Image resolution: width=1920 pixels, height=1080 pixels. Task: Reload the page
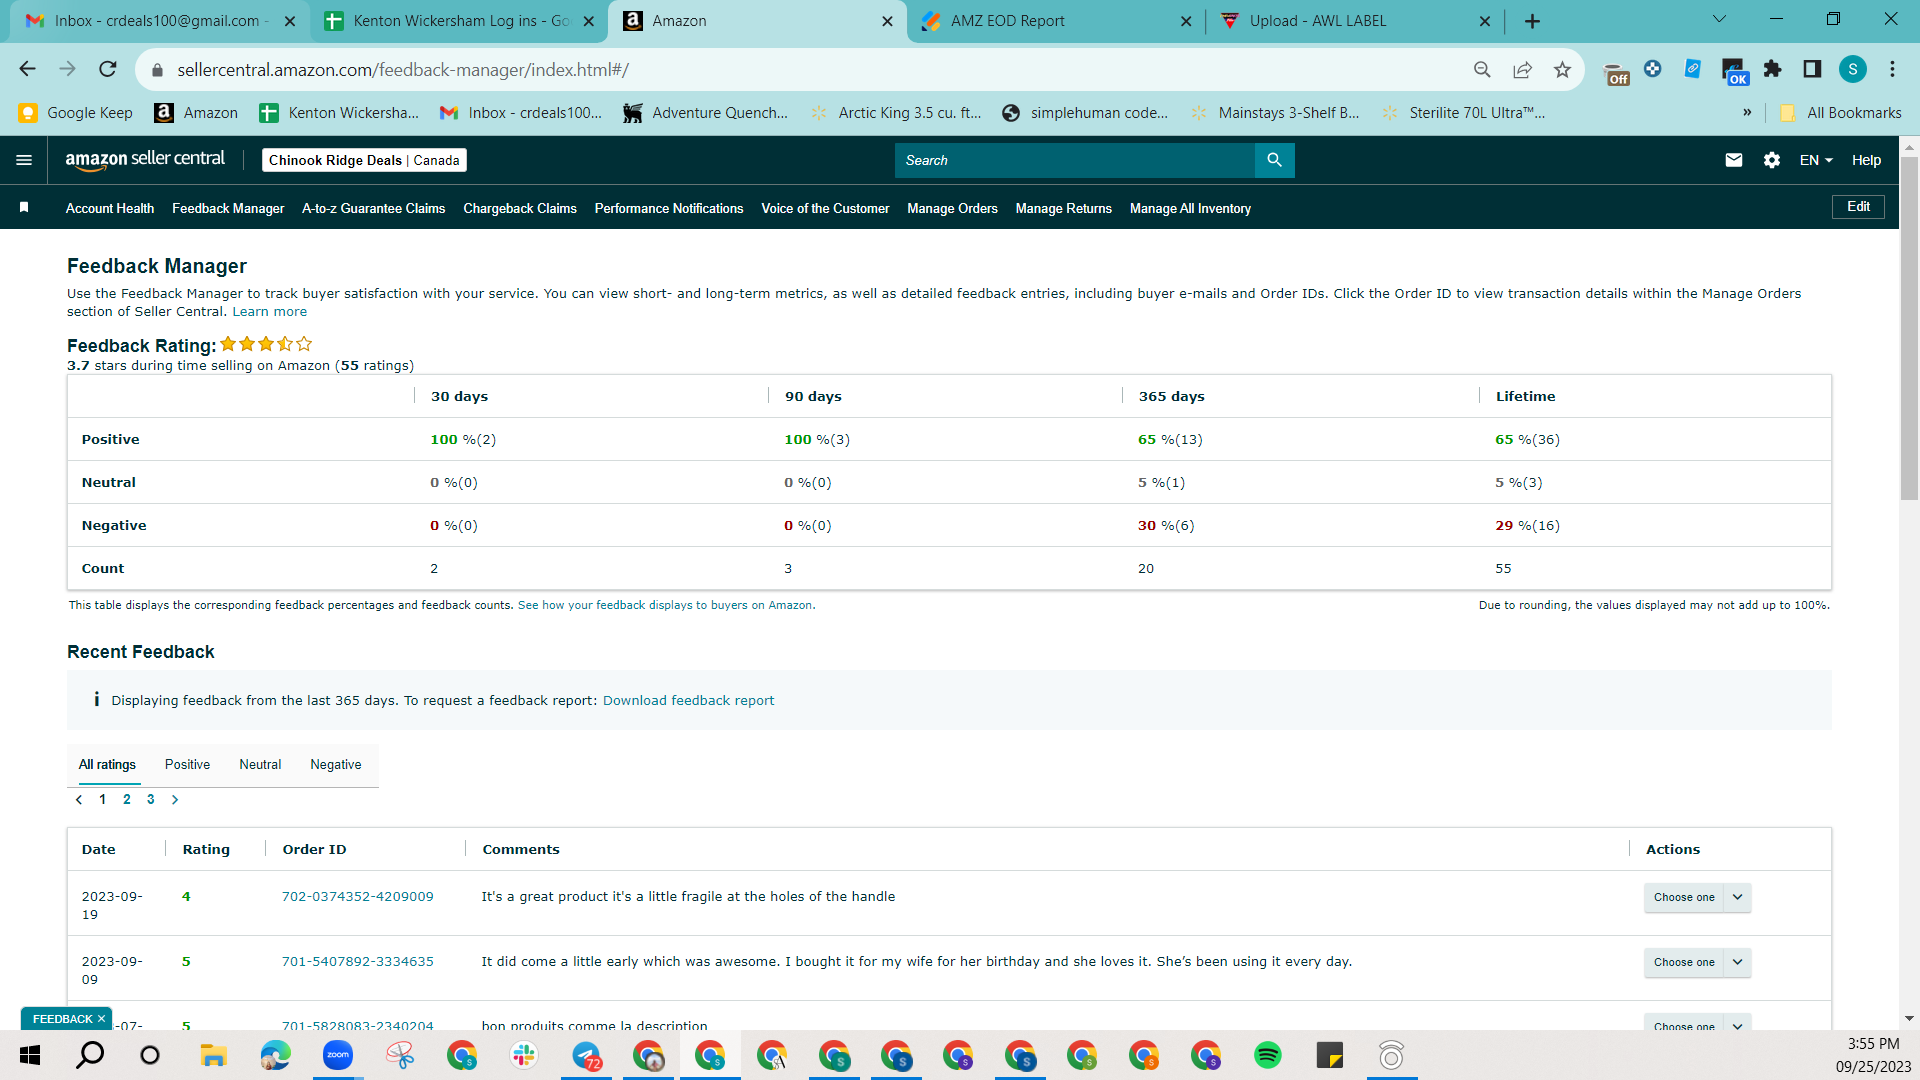tap(108, 69)
